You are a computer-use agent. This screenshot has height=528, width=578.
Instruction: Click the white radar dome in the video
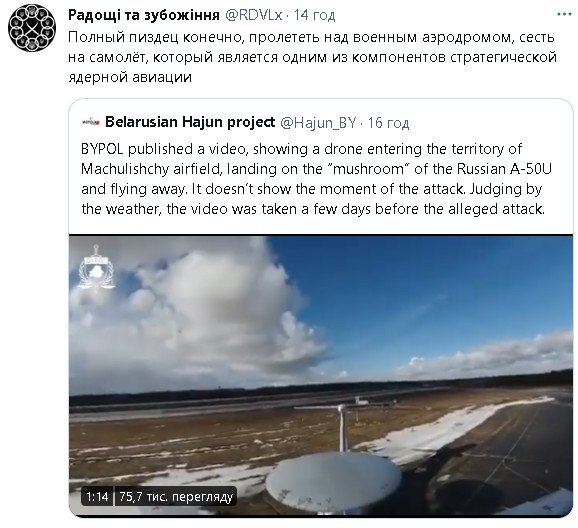coord(334,482)
